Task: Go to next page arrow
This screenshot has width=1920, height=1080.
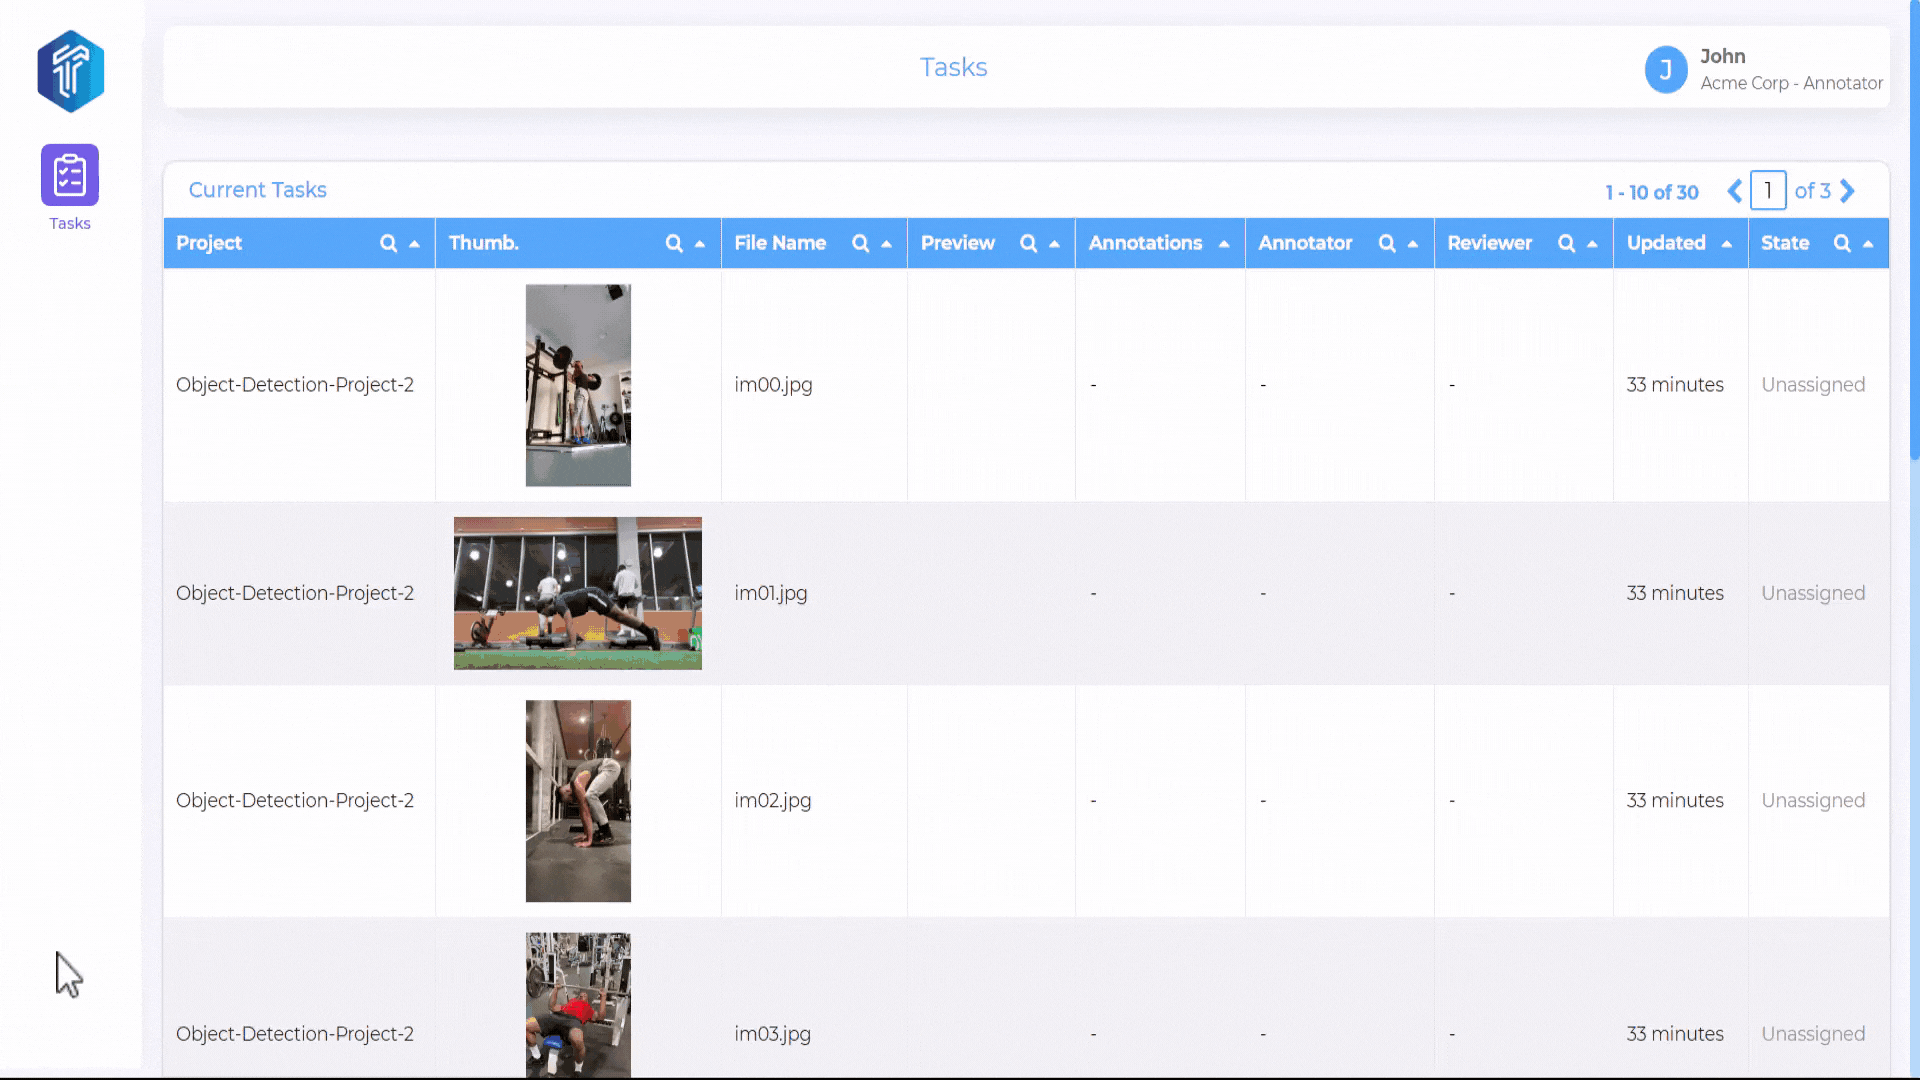Action: 1847,191
